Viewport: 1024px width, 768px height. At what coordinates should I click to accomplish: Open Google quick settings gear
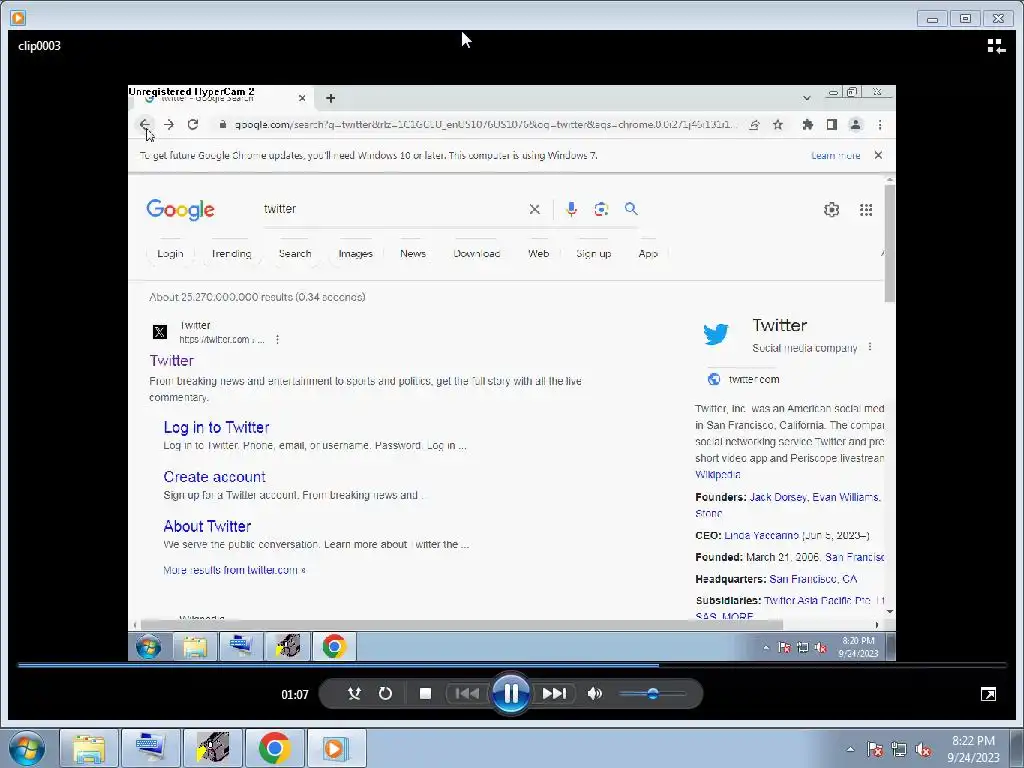(831, 210)
